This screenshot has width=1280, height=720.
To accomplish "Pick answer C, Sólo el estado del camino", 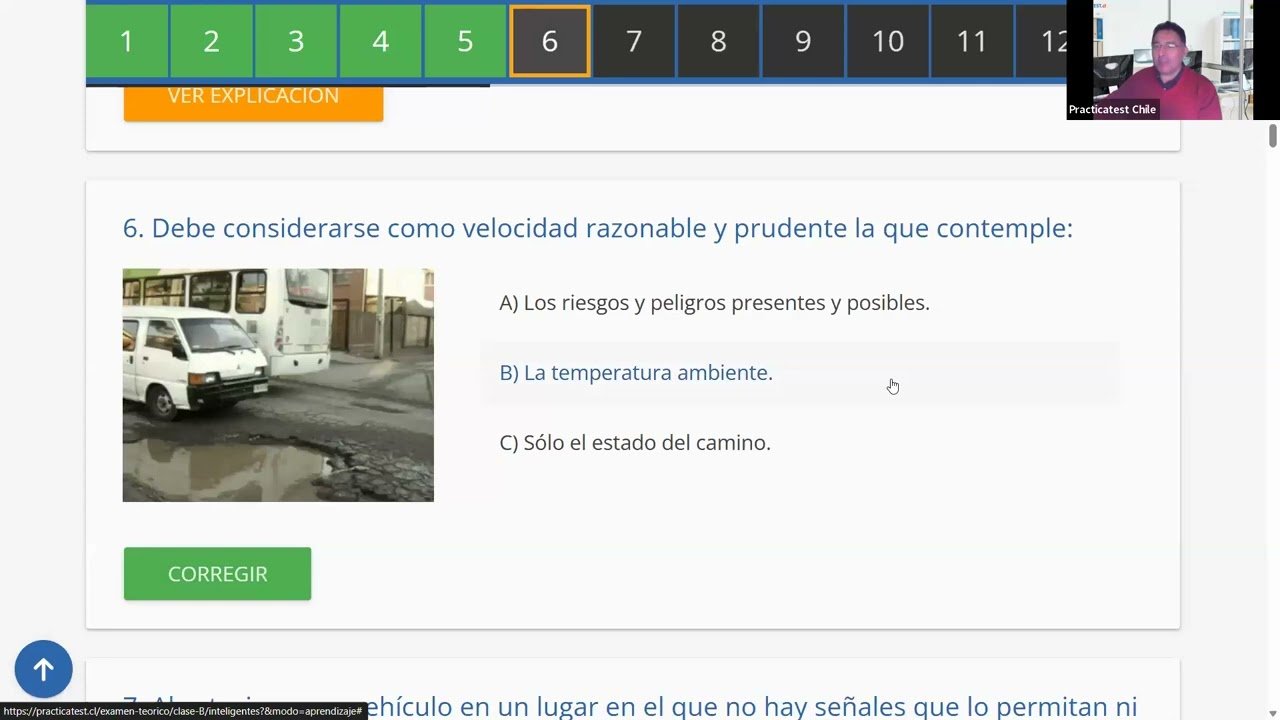I will 635,442.
